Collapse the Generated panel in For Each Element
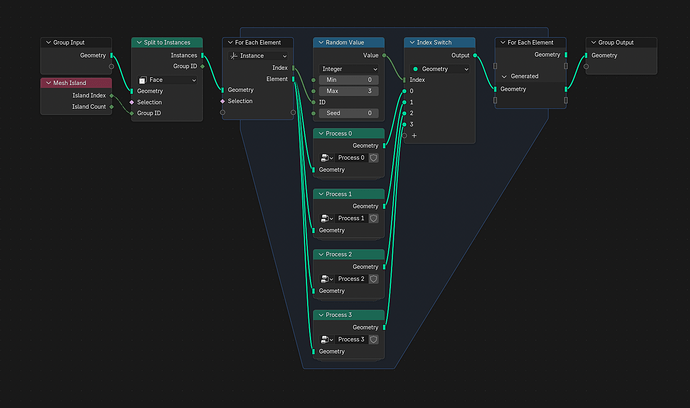This screenshot has width=690, height=408. [x=504, y=77]
